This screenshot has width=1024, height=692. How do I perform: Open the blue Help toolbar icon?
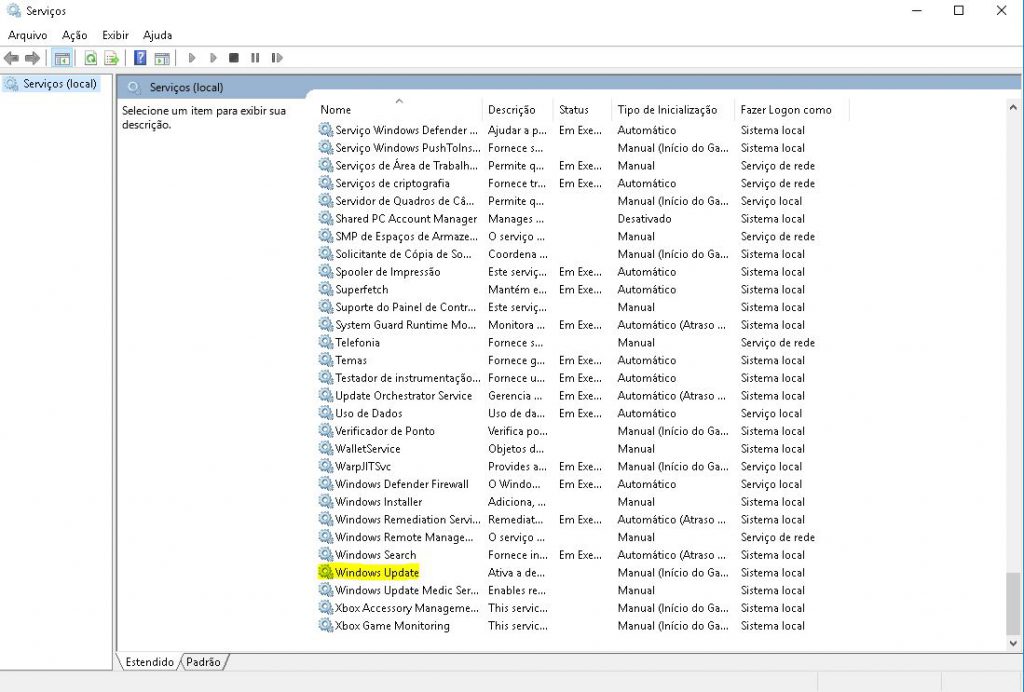click(140, 58)
